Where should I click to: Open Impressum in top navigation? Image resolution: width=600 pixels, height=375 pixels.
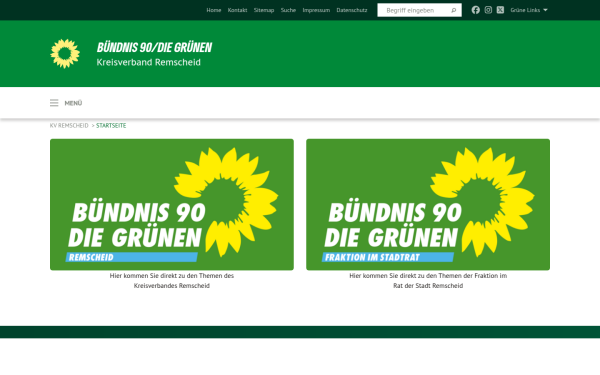point(316,10)
